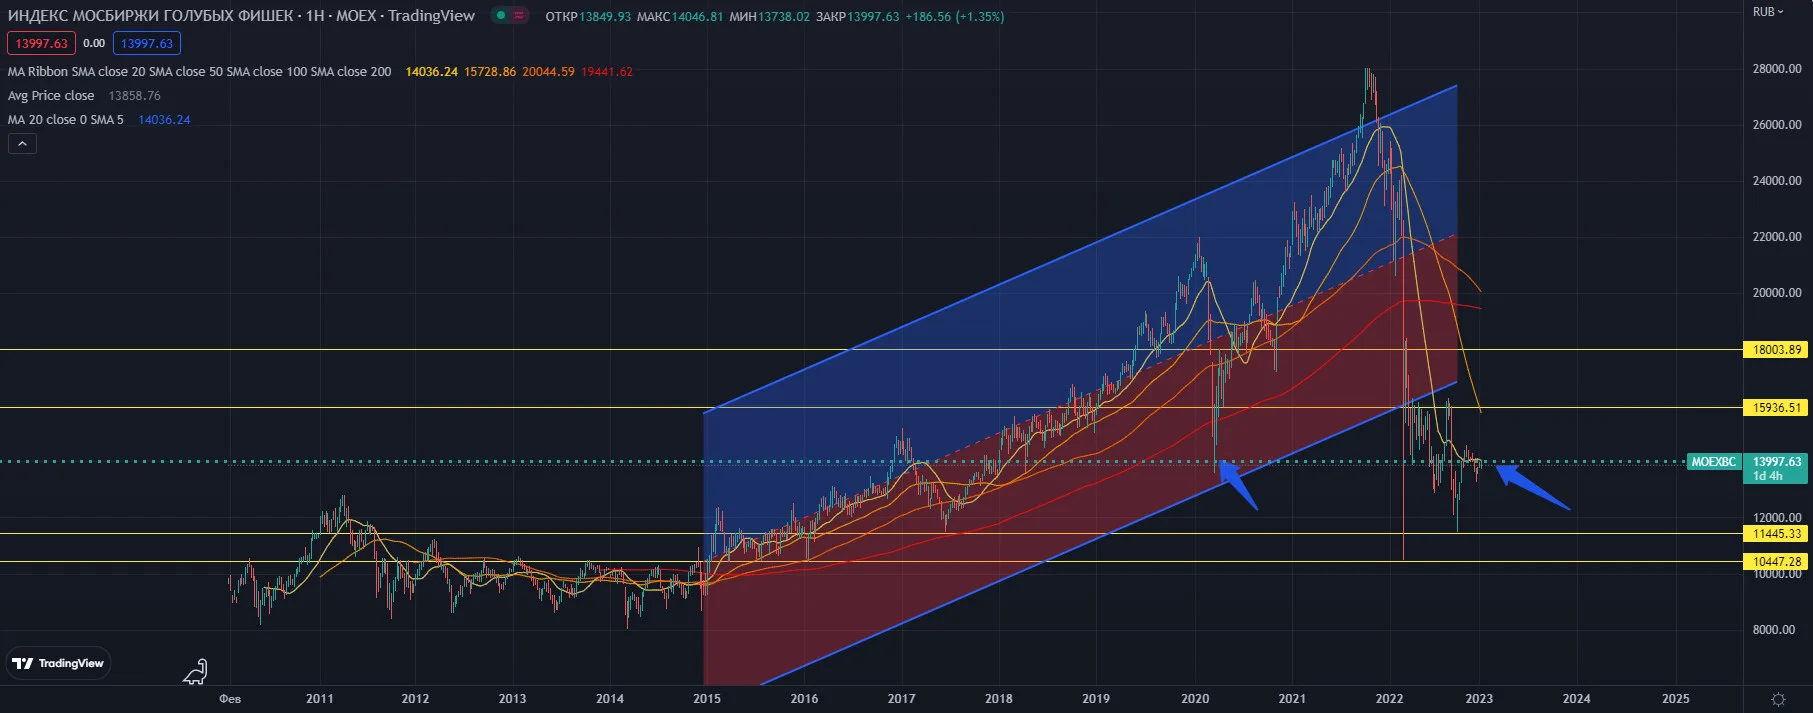Click the 28000.00 mark on the price scale
The image size is (1813, 713).
click(x=1777, y=69)
